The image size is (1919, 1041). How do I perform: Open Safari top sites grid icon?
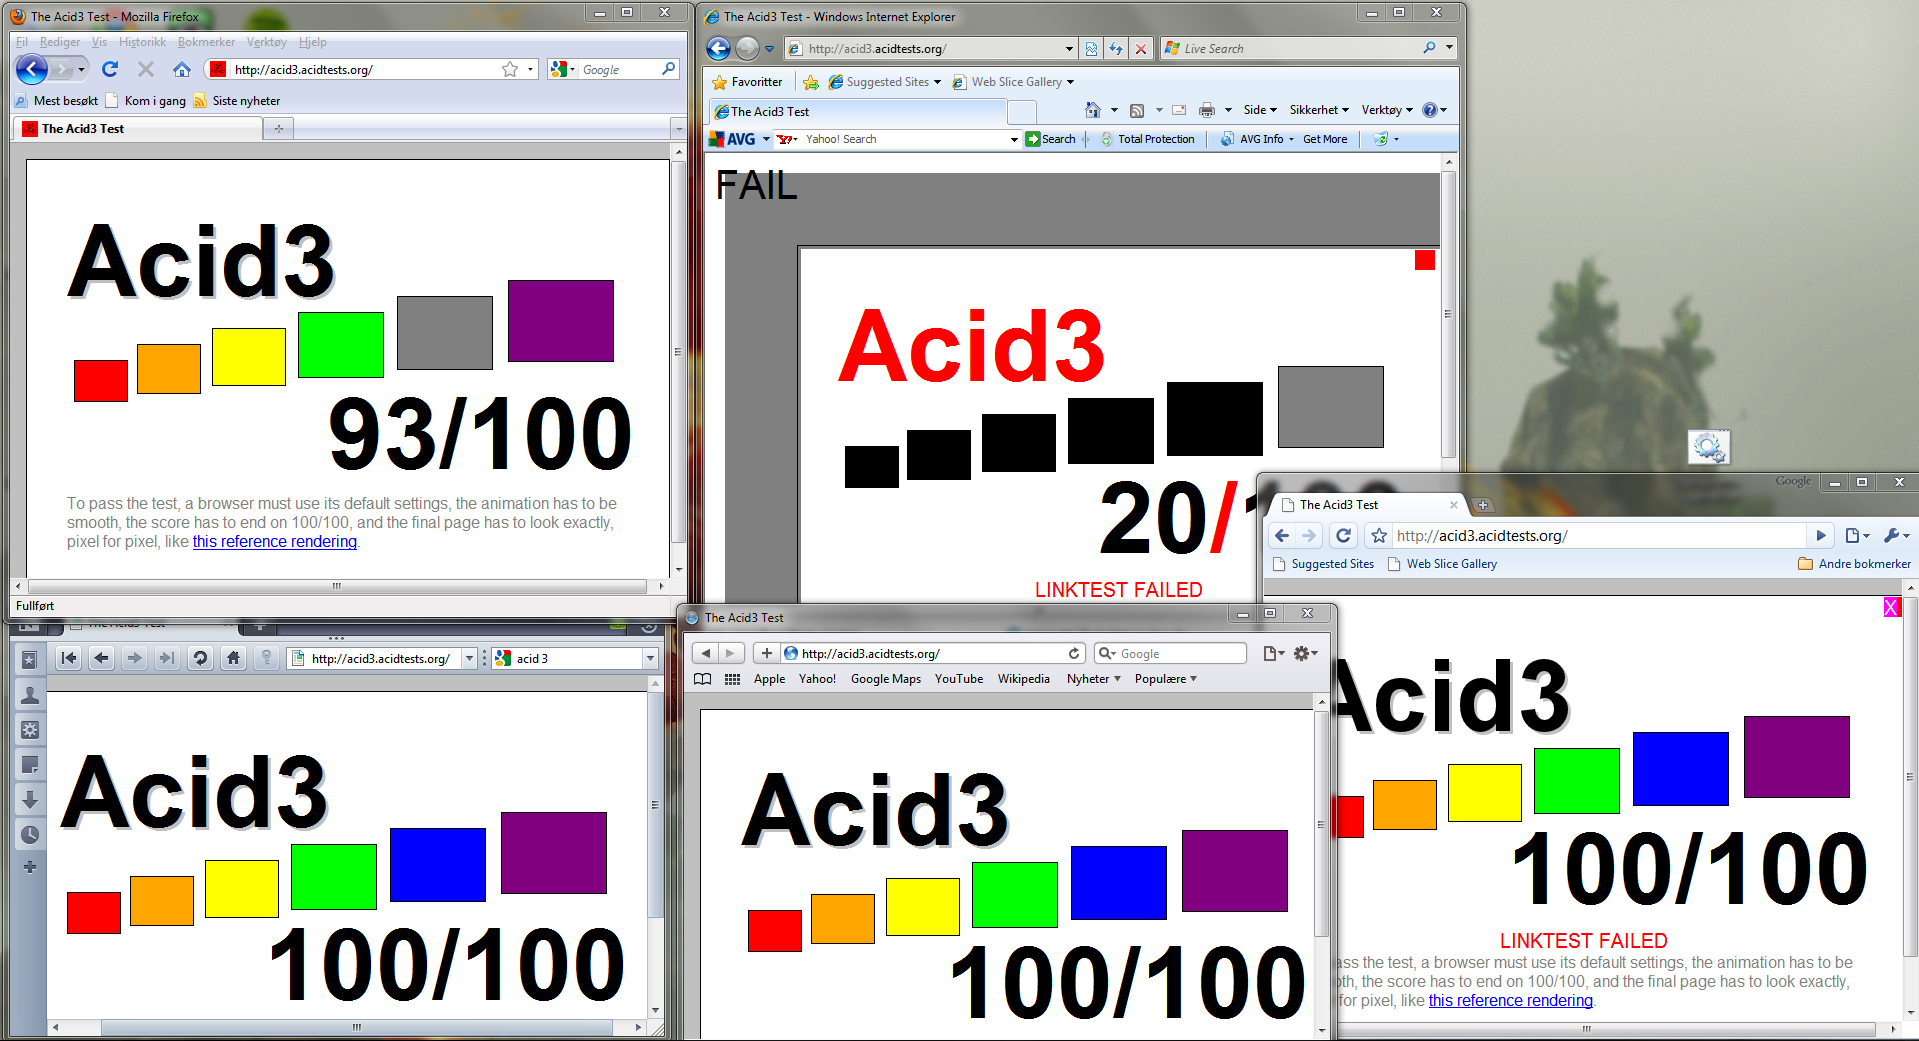[732, 679]
